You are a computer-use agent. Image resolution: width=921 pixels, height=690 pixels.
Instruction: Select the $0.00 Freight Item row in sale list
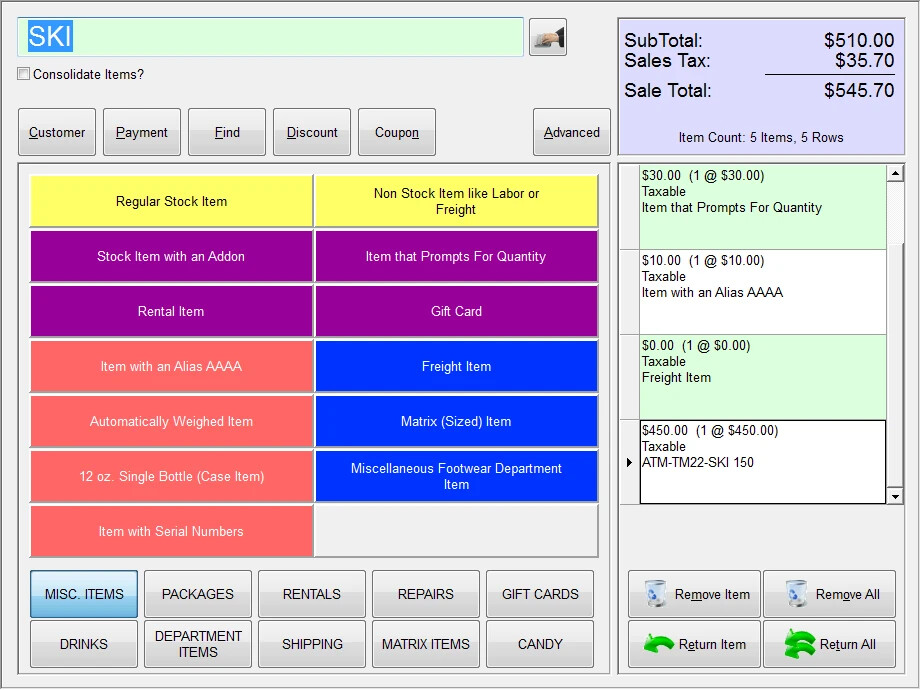tap(762, 377)
